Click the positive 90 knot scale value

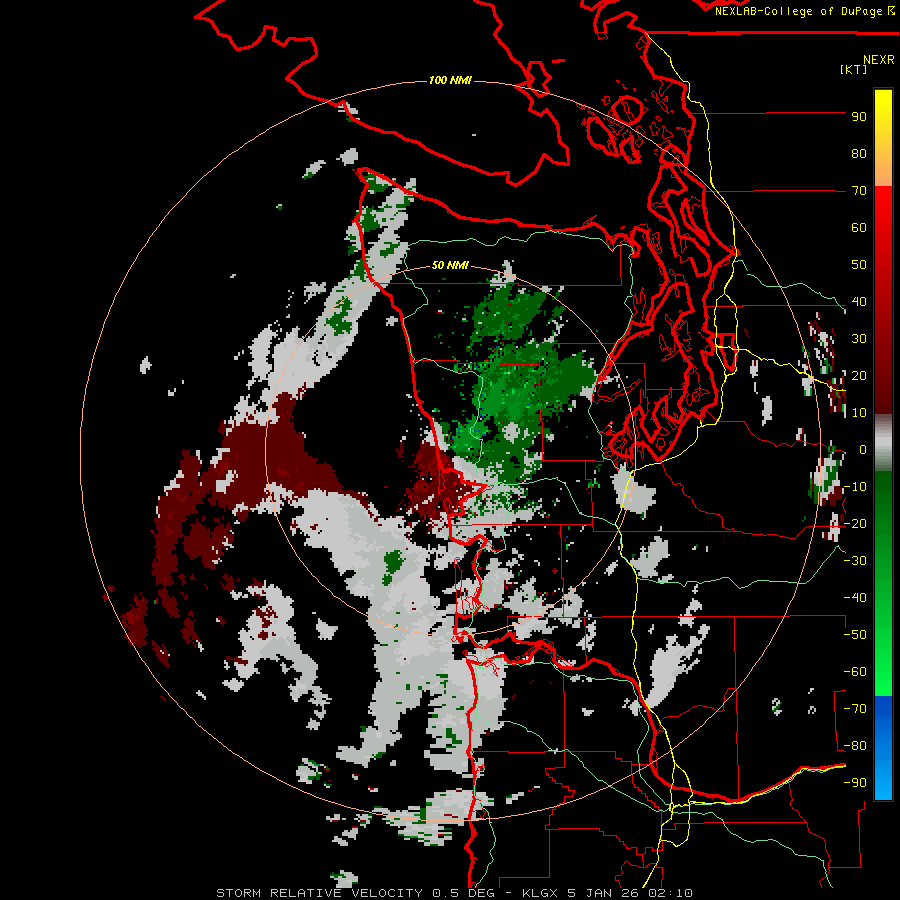pos(859,117)
